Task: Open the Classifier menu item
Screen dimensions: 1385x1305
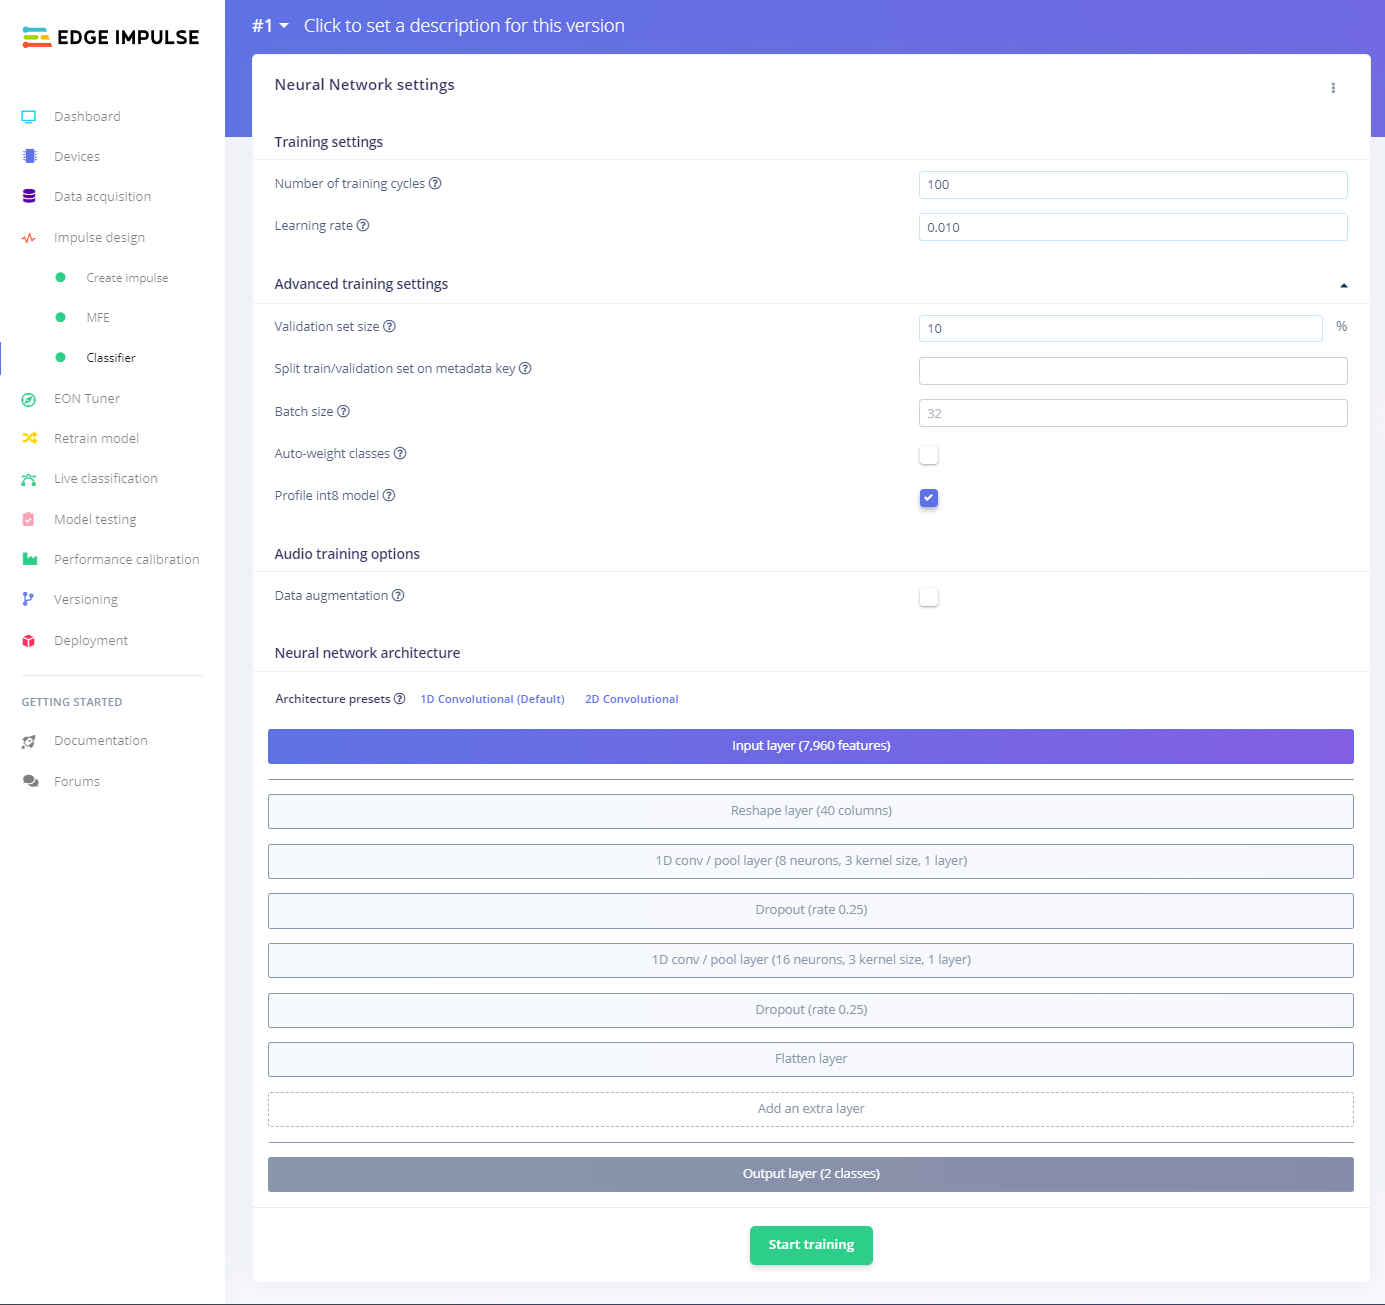Action: pyautogui.click(x=111, y=358)
